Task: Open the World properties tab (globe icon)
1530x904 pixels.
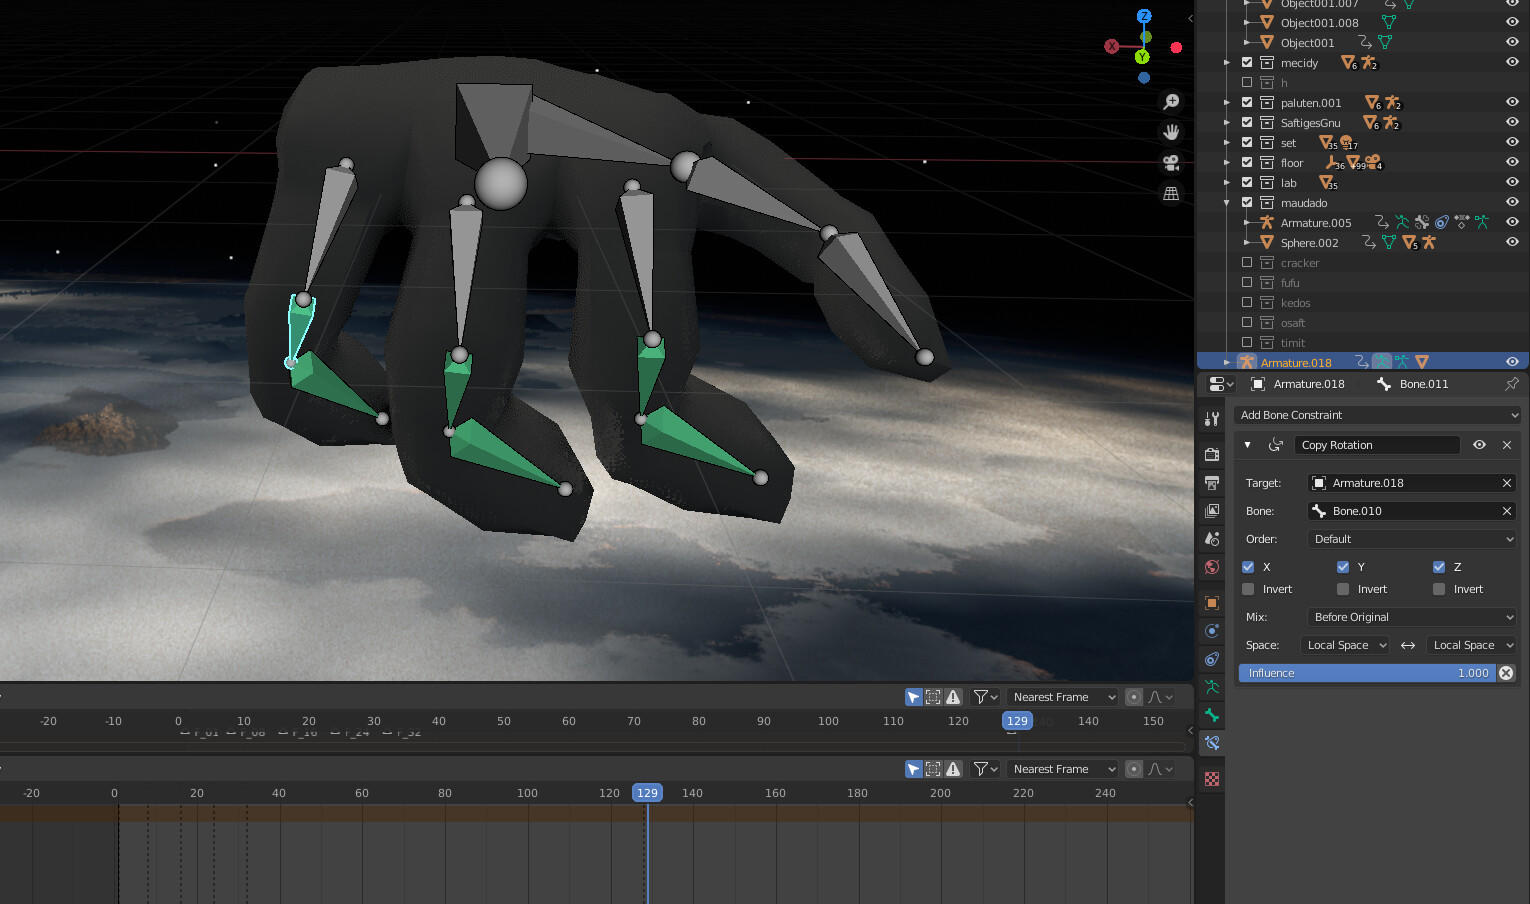Action: [x=1212, y=567]
